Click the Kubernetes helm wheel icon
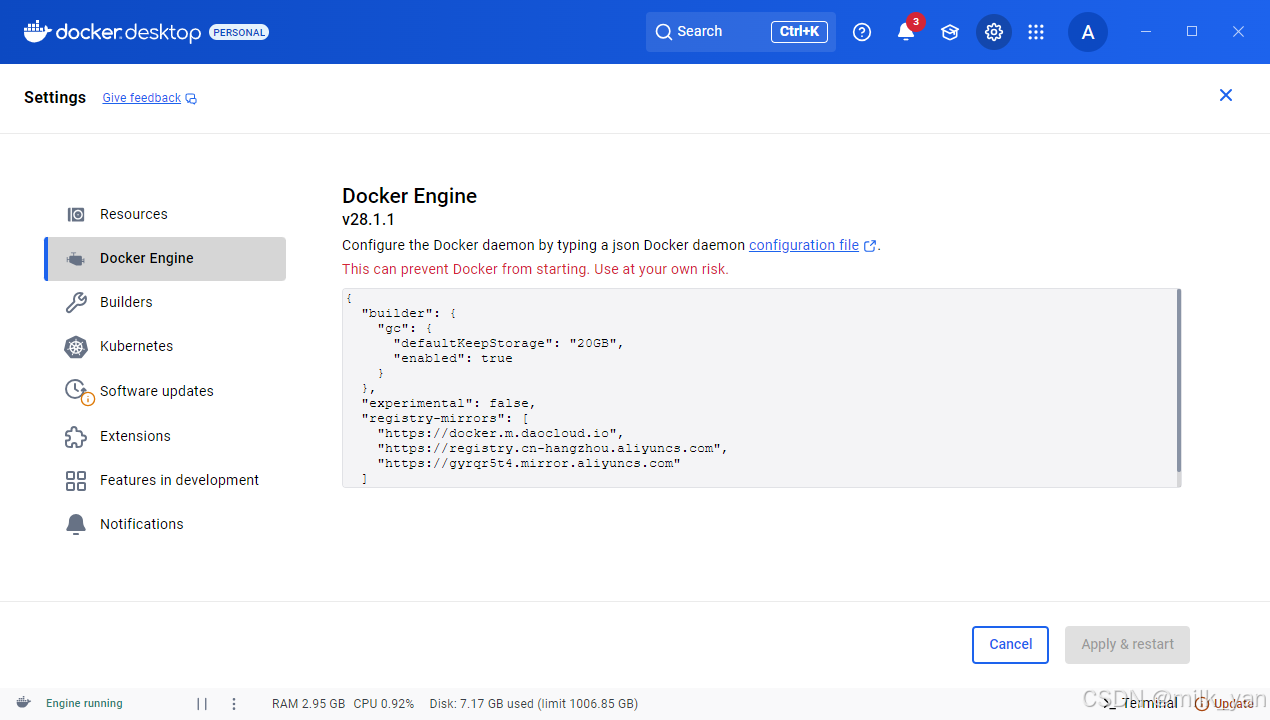The width and height of the screenshot is (1270, 720). click(76, 347)
